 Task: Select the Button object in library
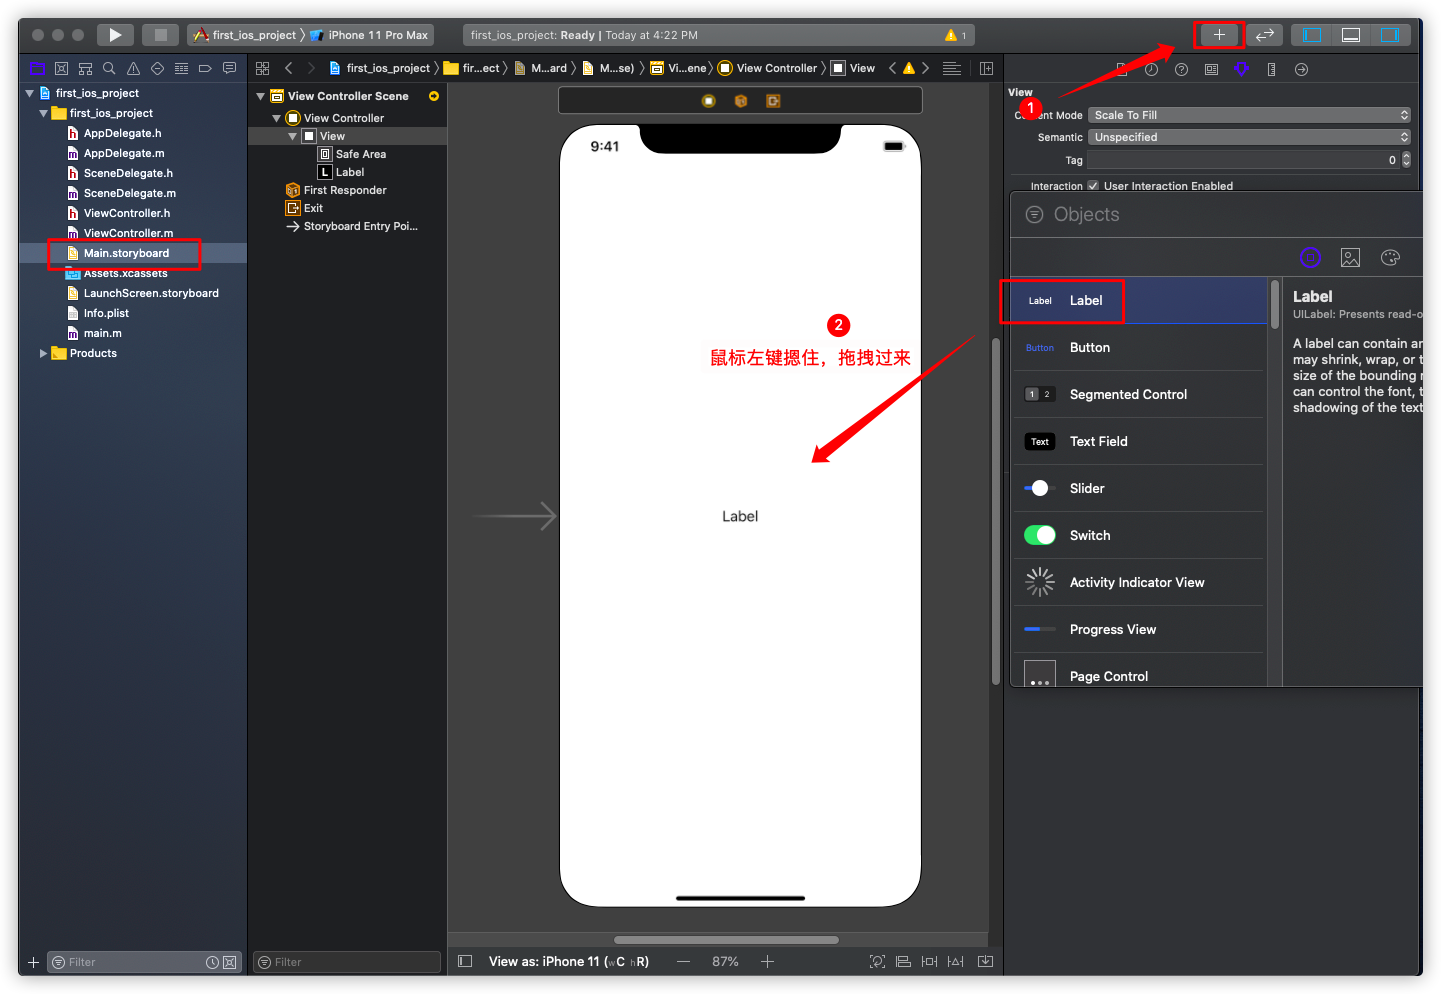point(1139,348)
